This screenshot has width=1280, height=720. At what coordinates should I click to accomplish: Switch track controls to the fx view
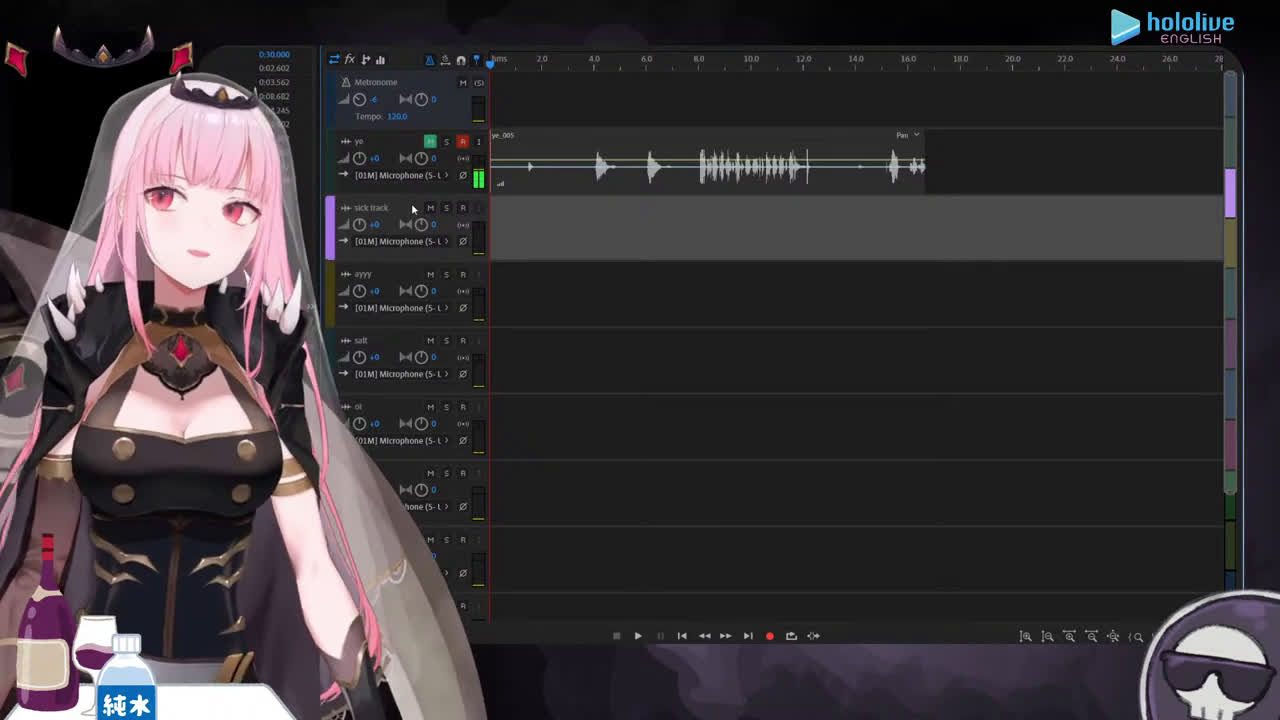coord(350,60)
